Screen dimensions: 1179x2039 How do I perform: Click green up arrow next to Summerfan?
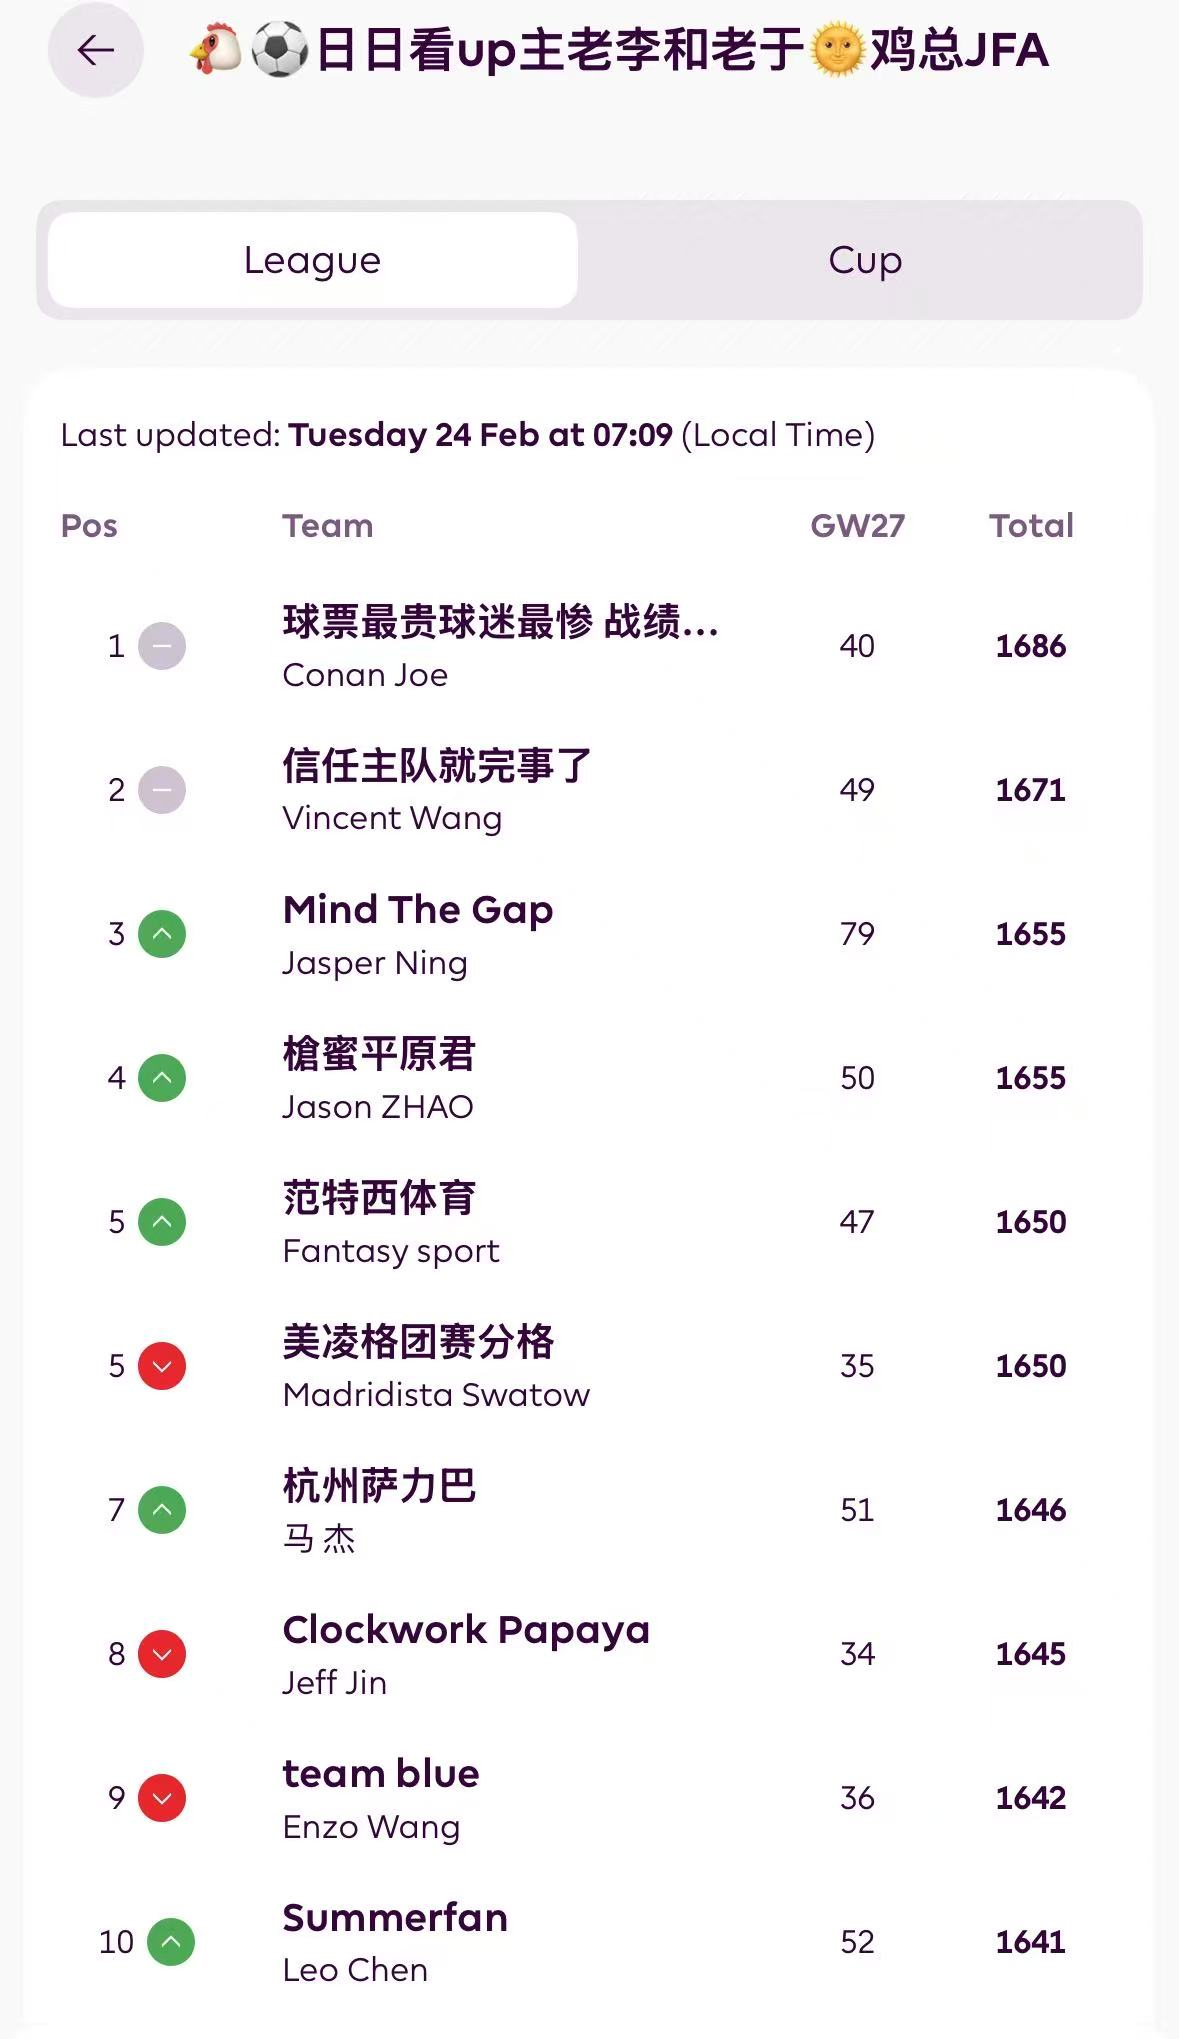click(171, 1942)
